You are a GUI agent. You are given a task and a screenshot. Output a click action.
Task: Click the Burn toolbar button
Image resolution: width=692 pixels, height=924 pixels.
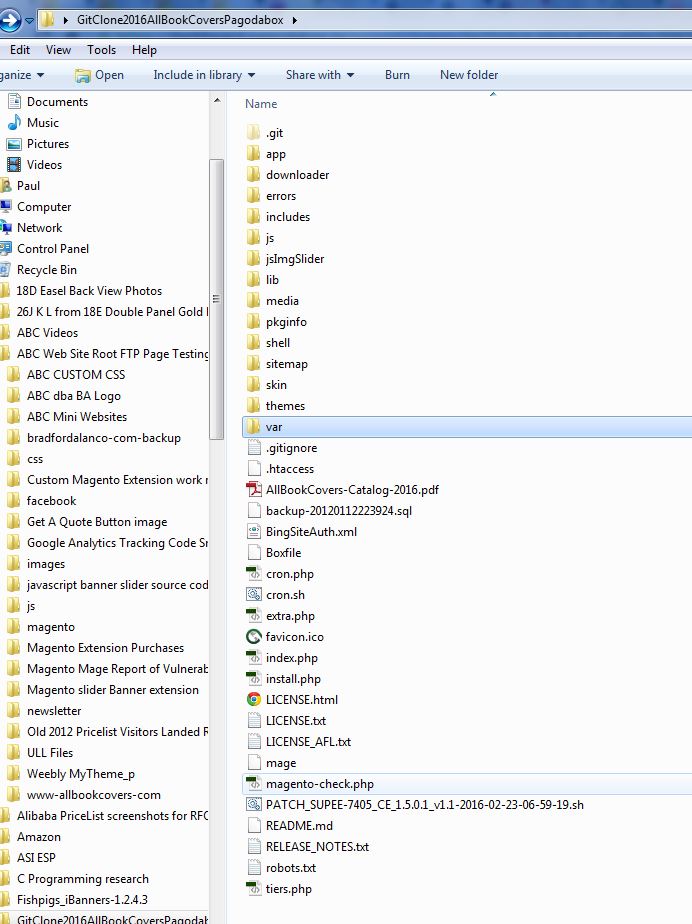(x=397, y=75)
